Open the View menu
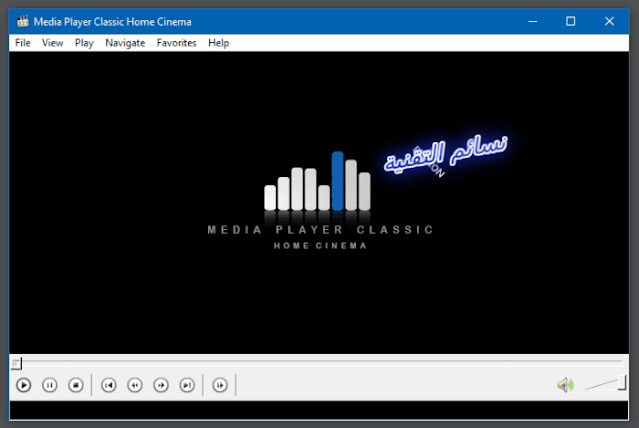The image size is (639, 428). tap(53, 43)
